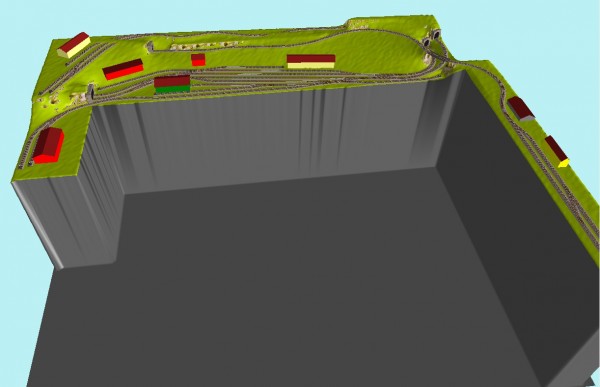This screenshot has height=387, width=600.
Task: Click the right-side building with the yellow end wall
Action: pos(557,152)
